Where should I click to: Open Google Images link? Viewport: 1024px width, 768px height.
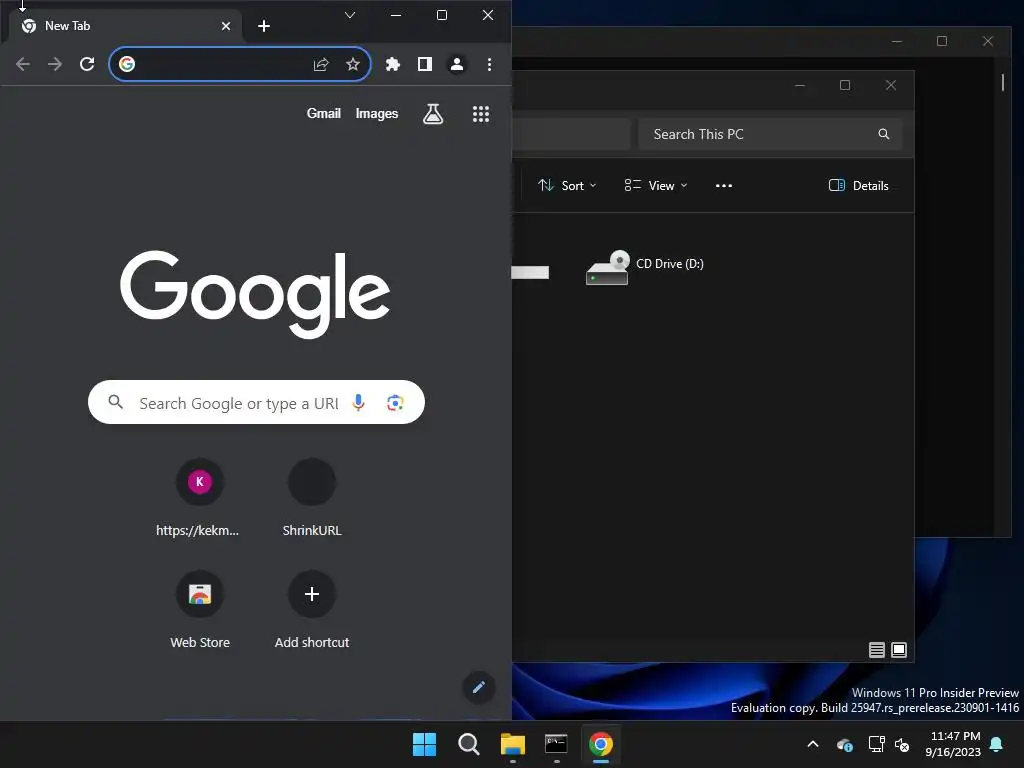tap(377, 114)
